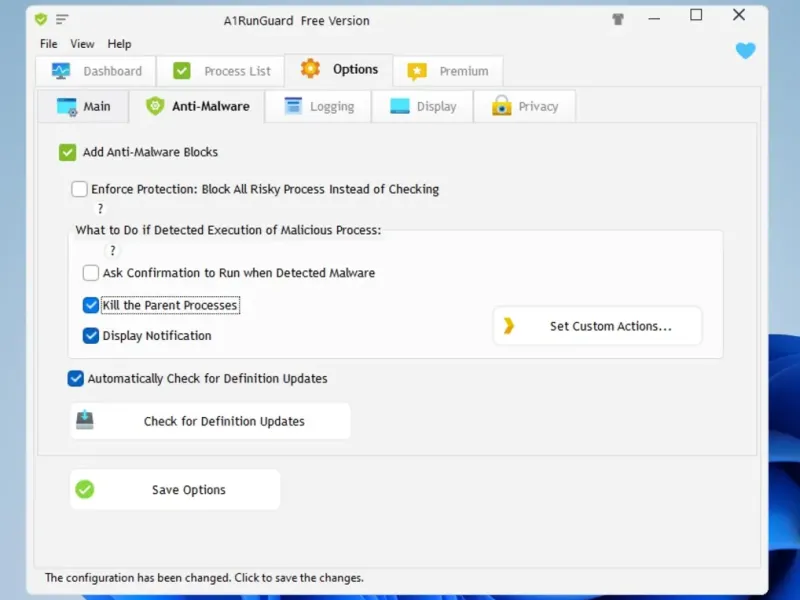Click the Save Options button
This screenshot has width=800, height=600.
(175, 490)
